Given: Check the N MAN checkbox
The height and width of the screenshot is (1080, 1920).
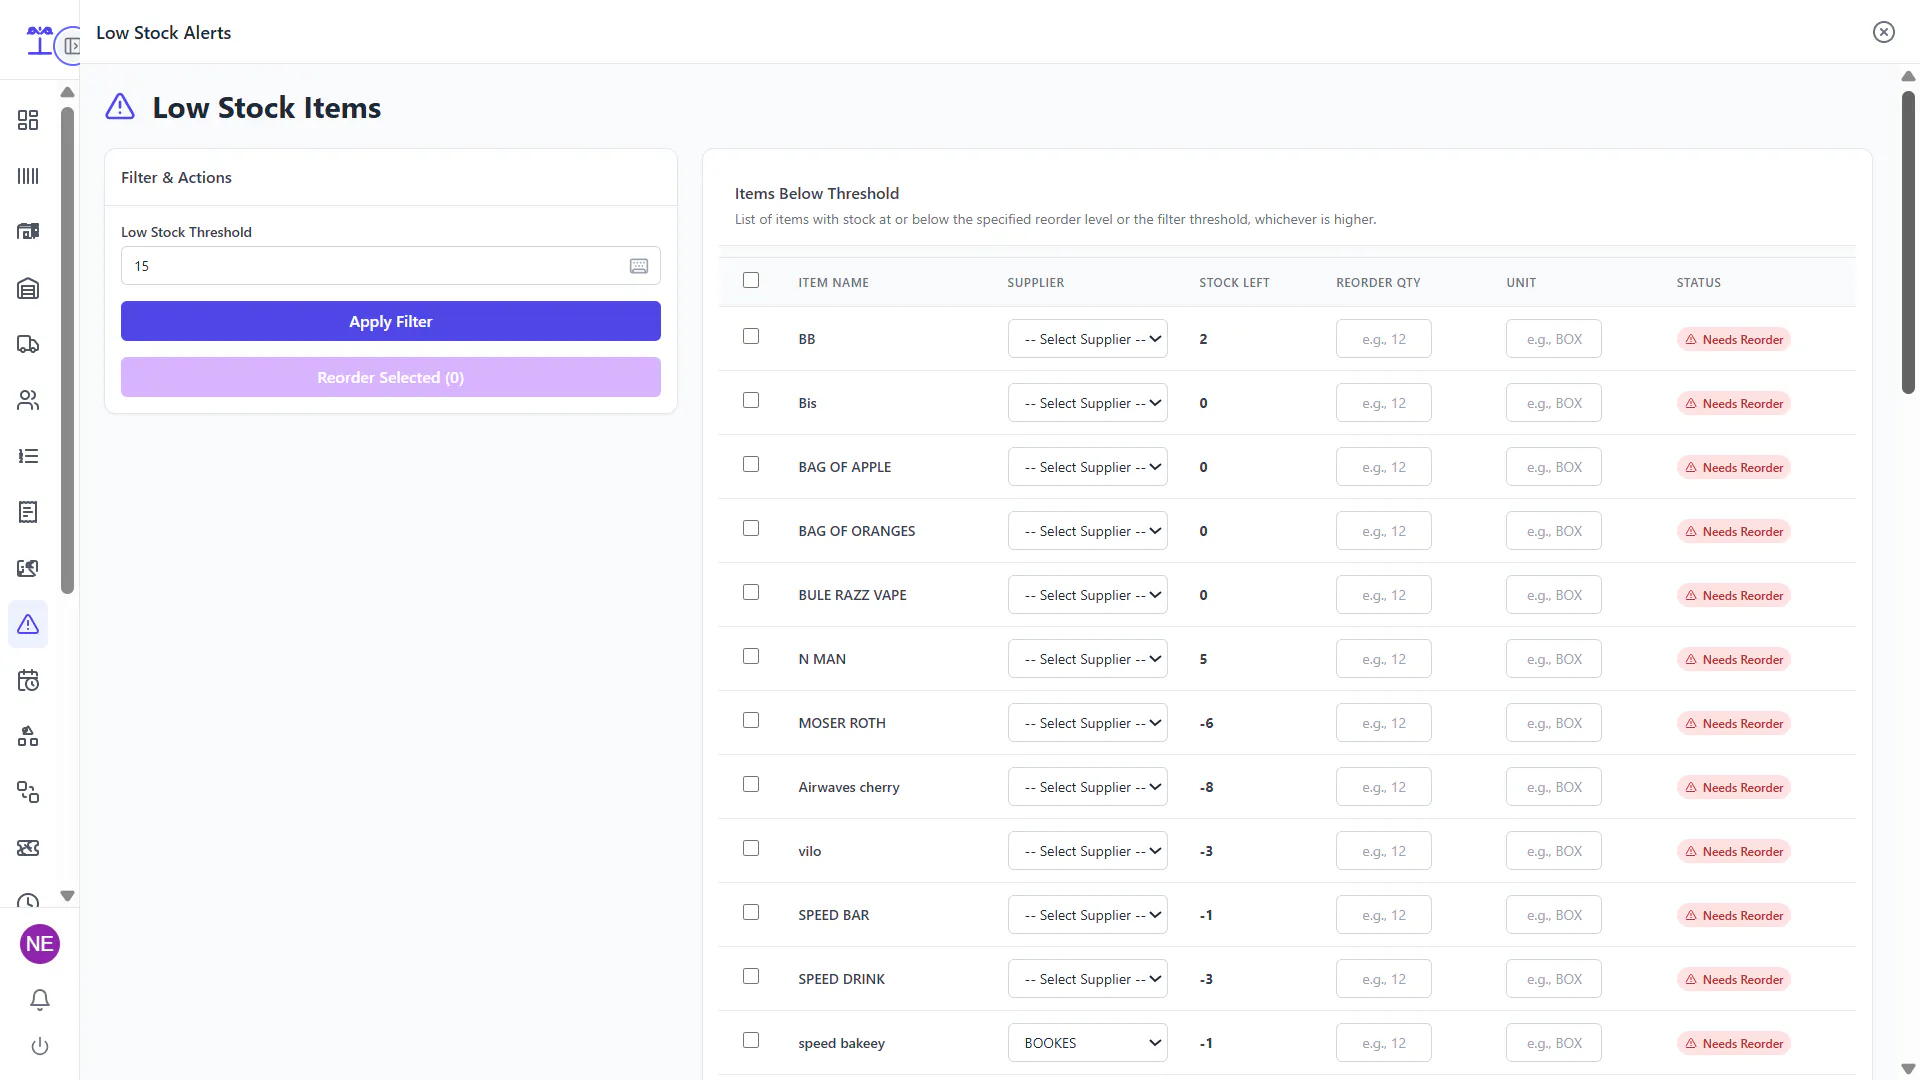Looking at the screenshot, I should click(x=751, y=656).
